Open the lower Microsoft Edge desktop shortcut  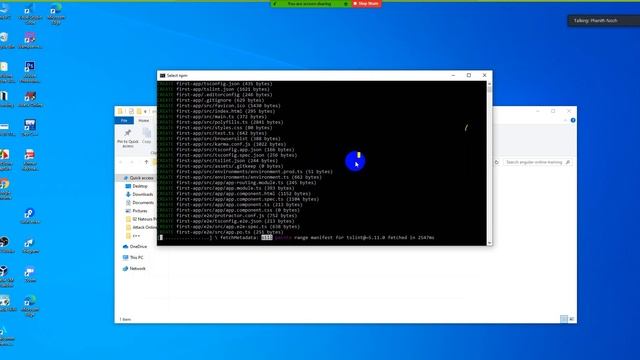click(x=30, y=305)
